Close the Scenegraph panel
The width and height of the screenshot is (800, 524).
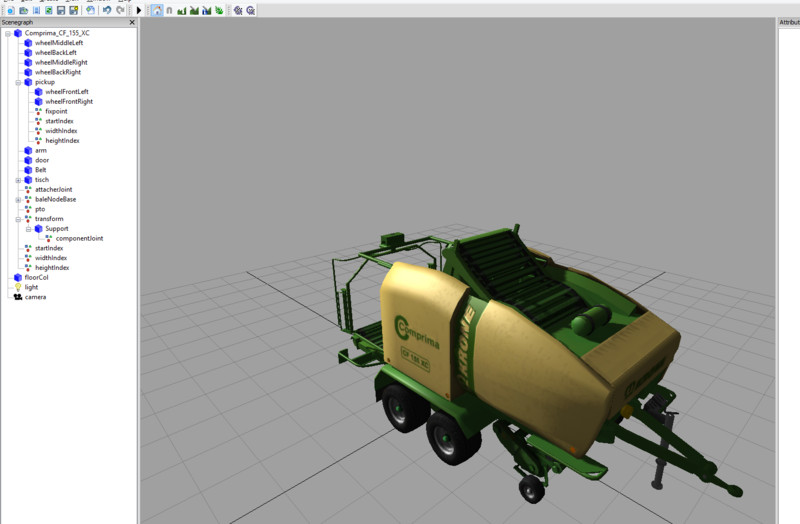tap(132, 22)
